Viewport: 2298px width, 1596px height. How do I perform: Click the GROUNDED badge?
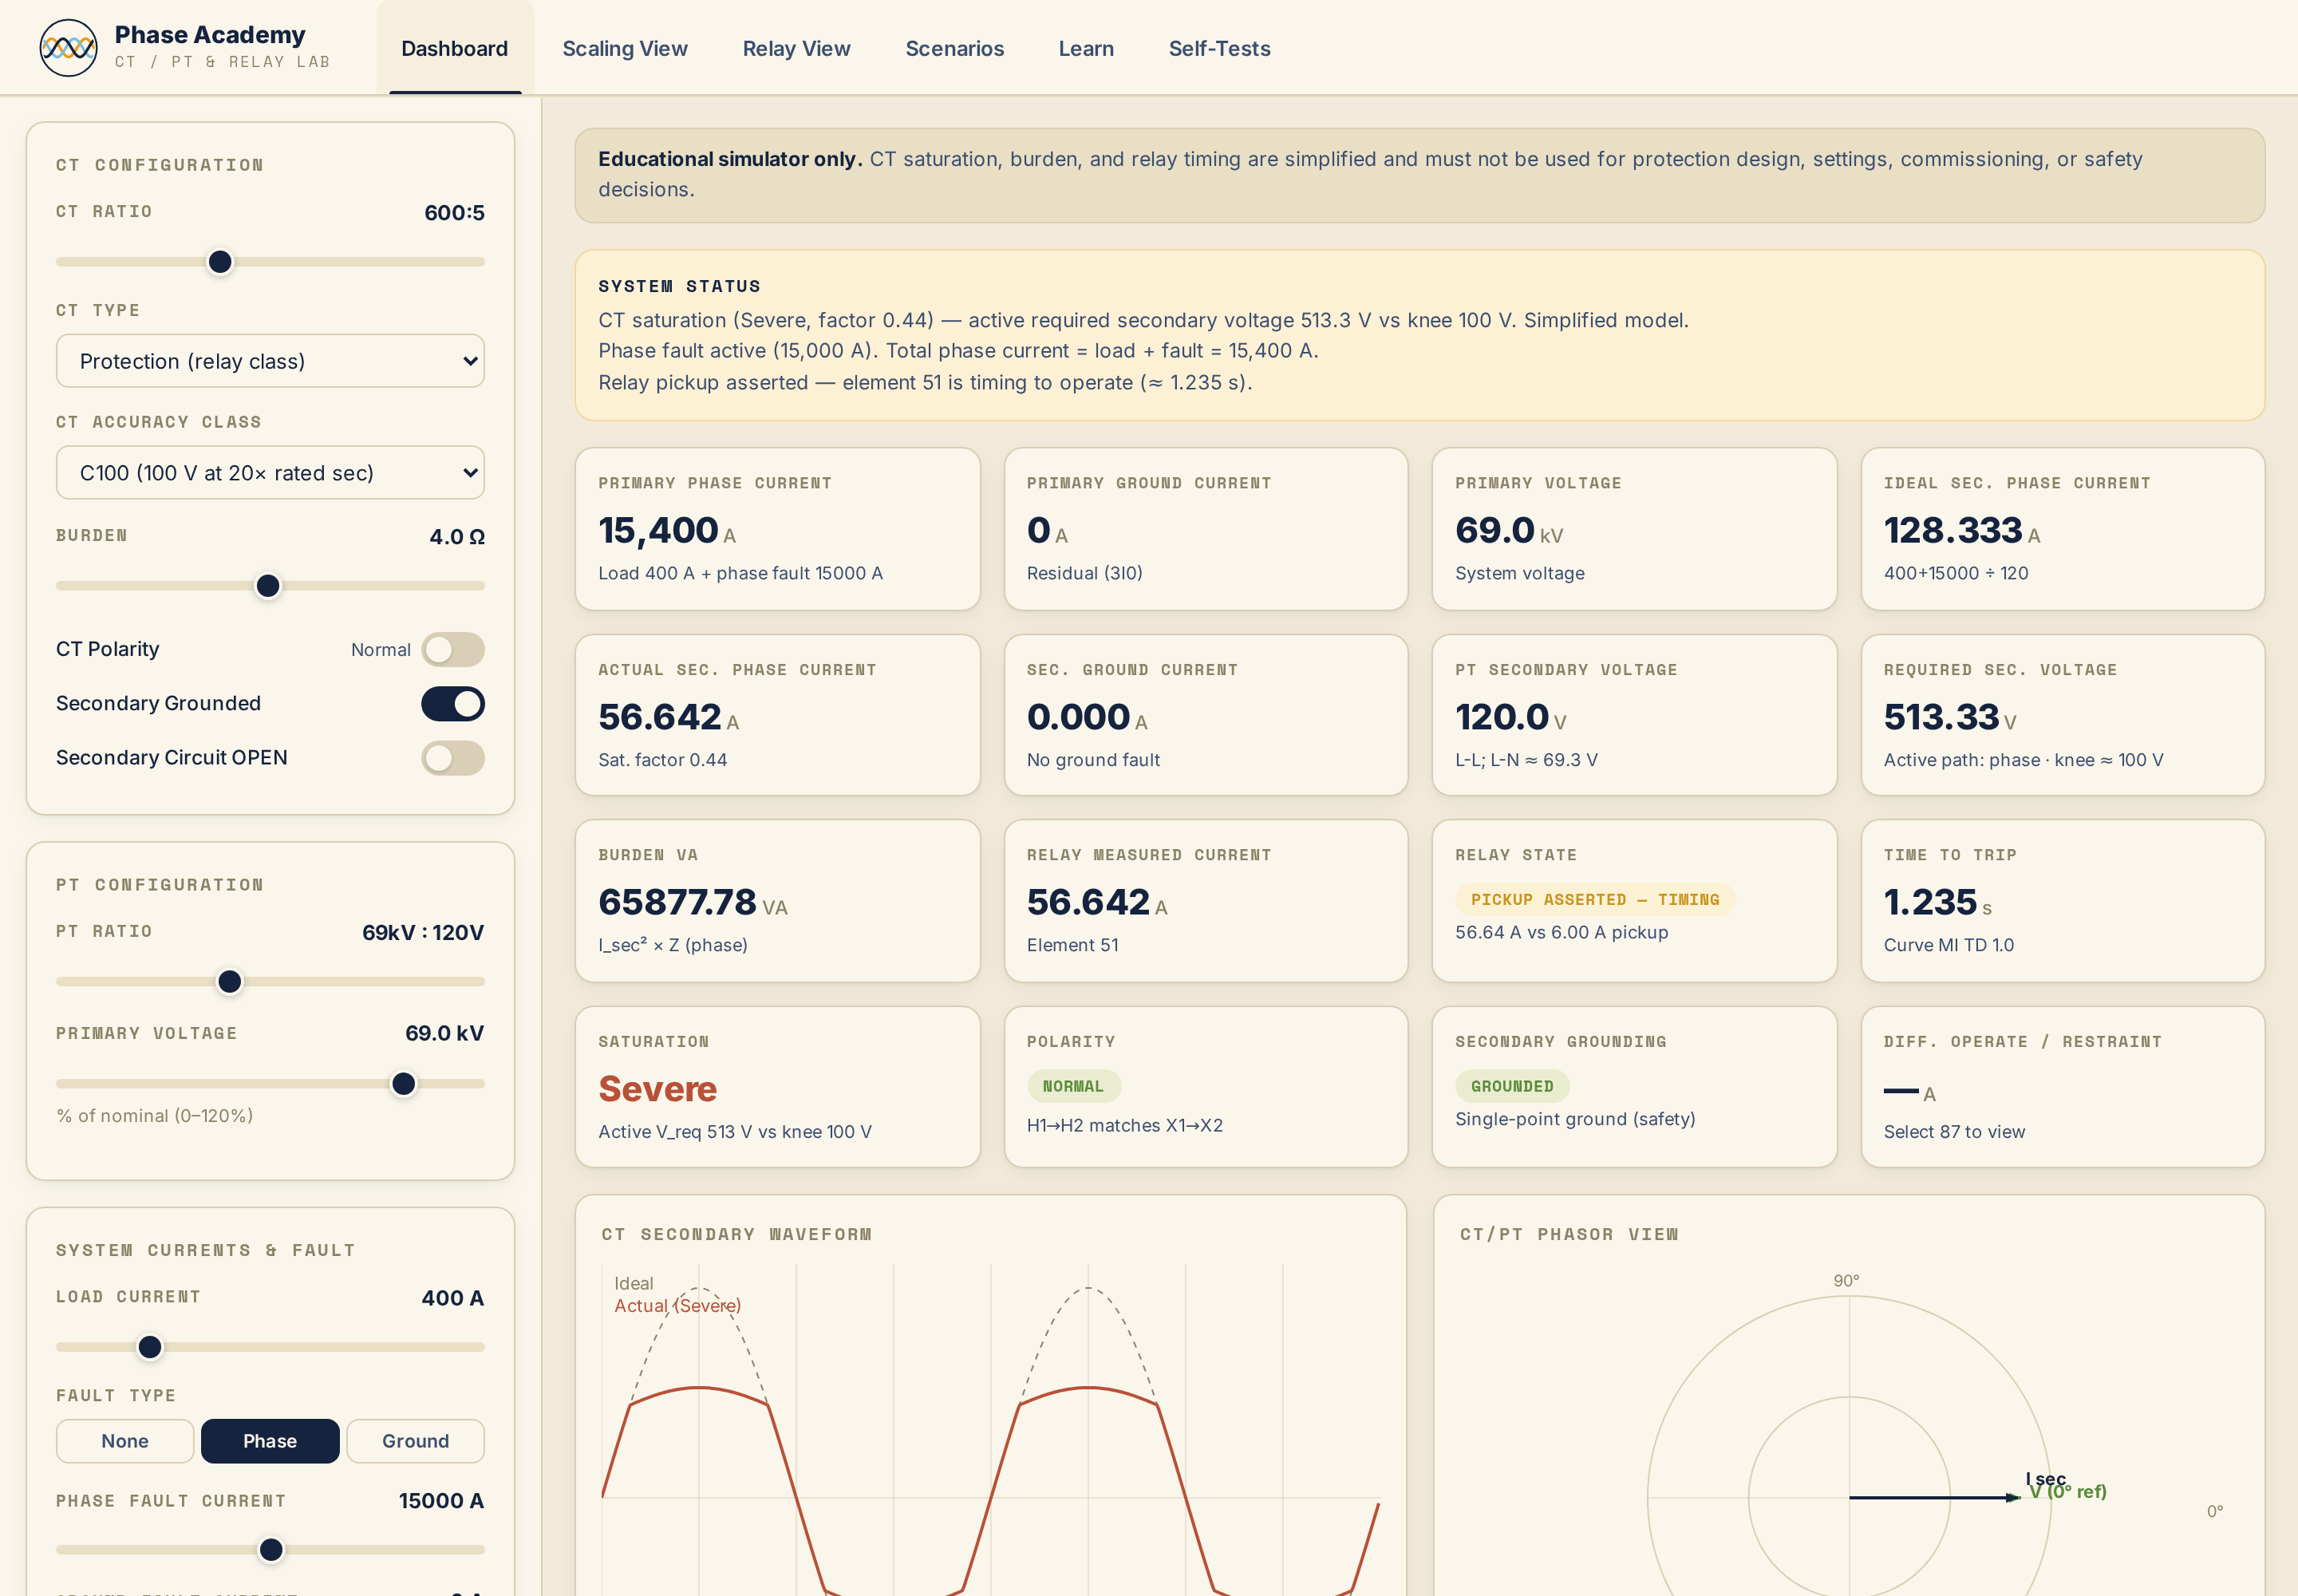coord(1511,1086)
